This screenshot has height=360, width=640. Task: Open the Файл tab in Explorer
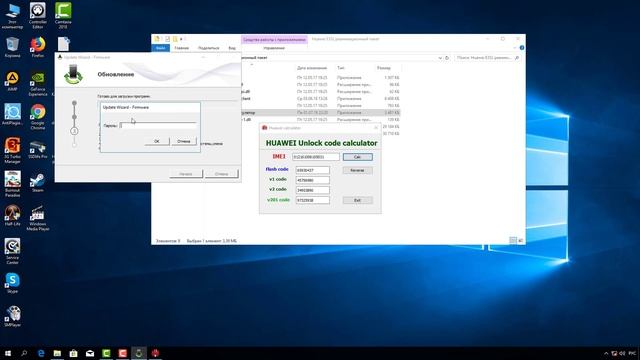[160, 48]
